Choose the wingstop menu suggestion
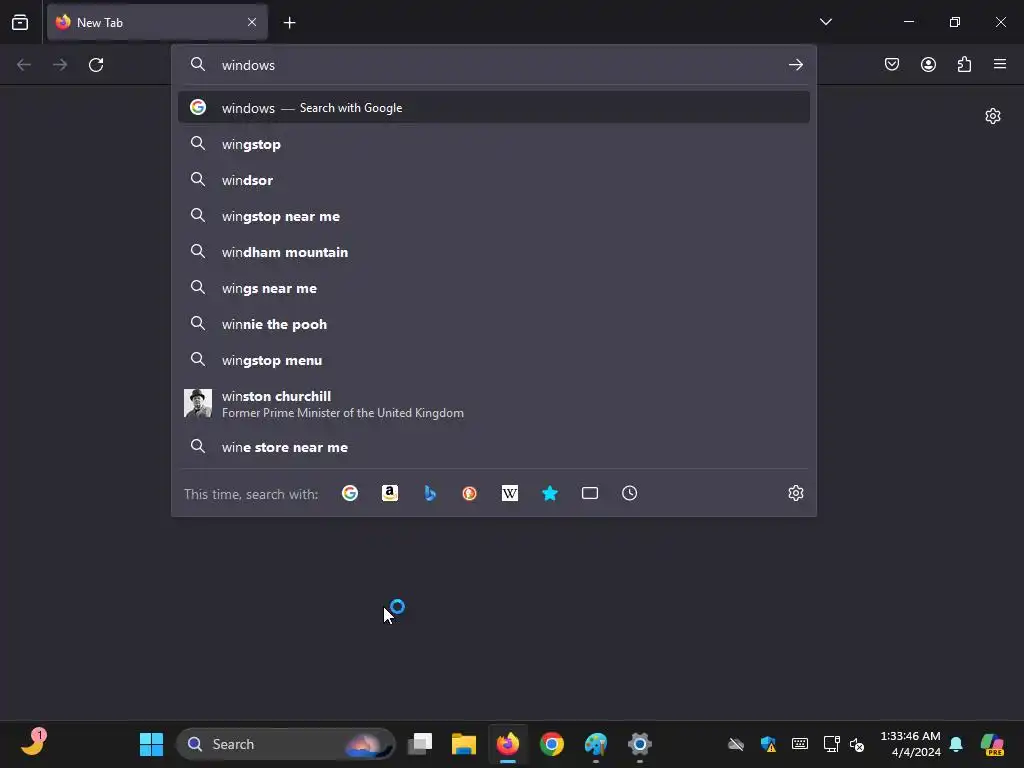 point(494,360)
